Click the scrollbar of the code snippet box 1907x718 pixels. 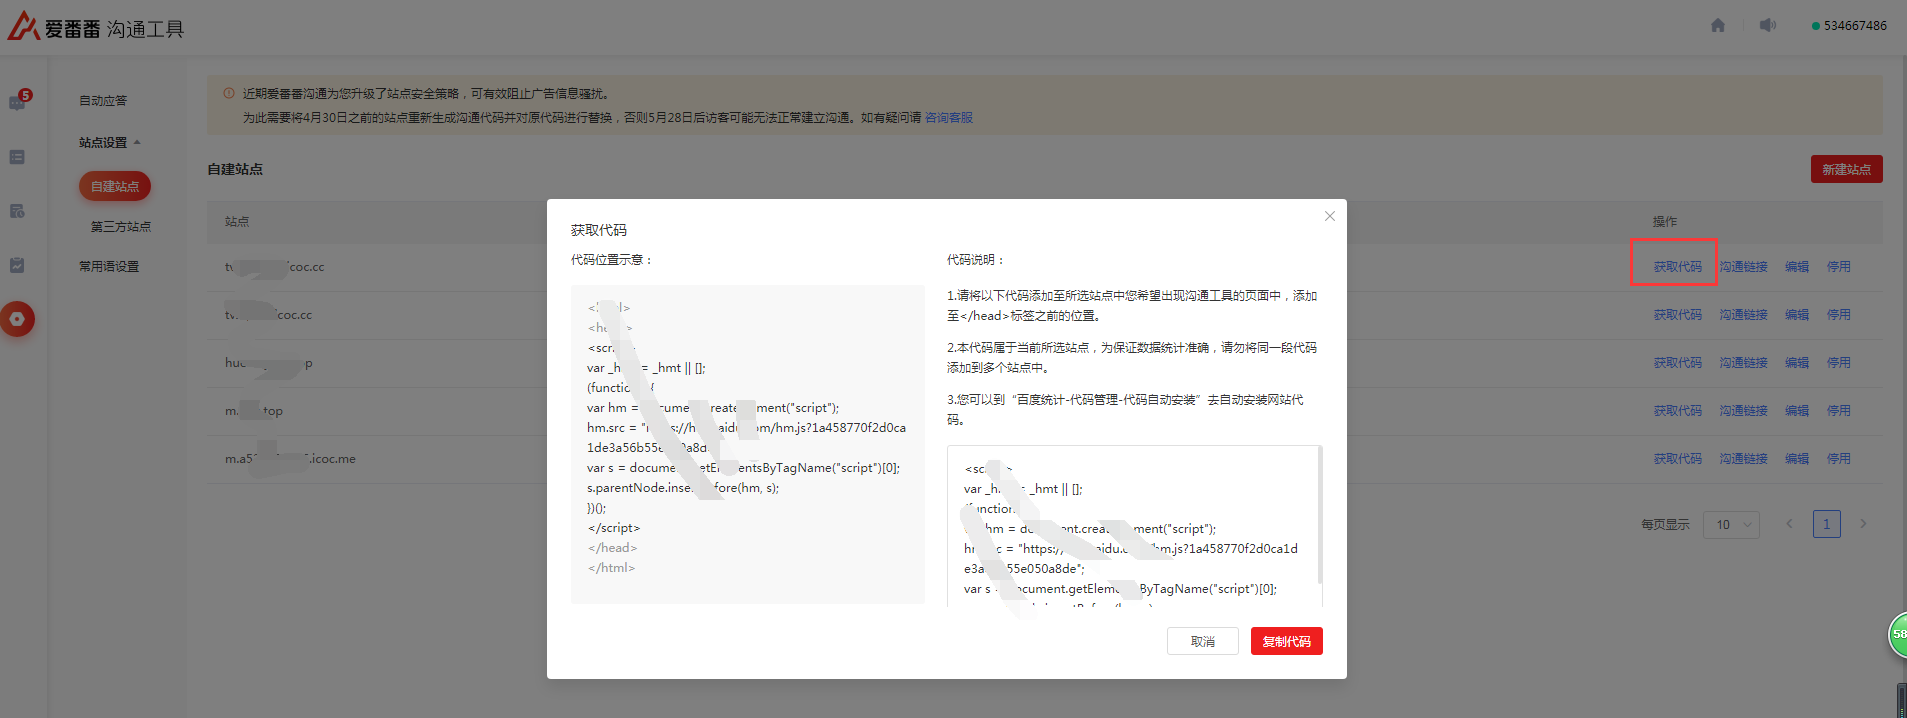coord(1321,516)
